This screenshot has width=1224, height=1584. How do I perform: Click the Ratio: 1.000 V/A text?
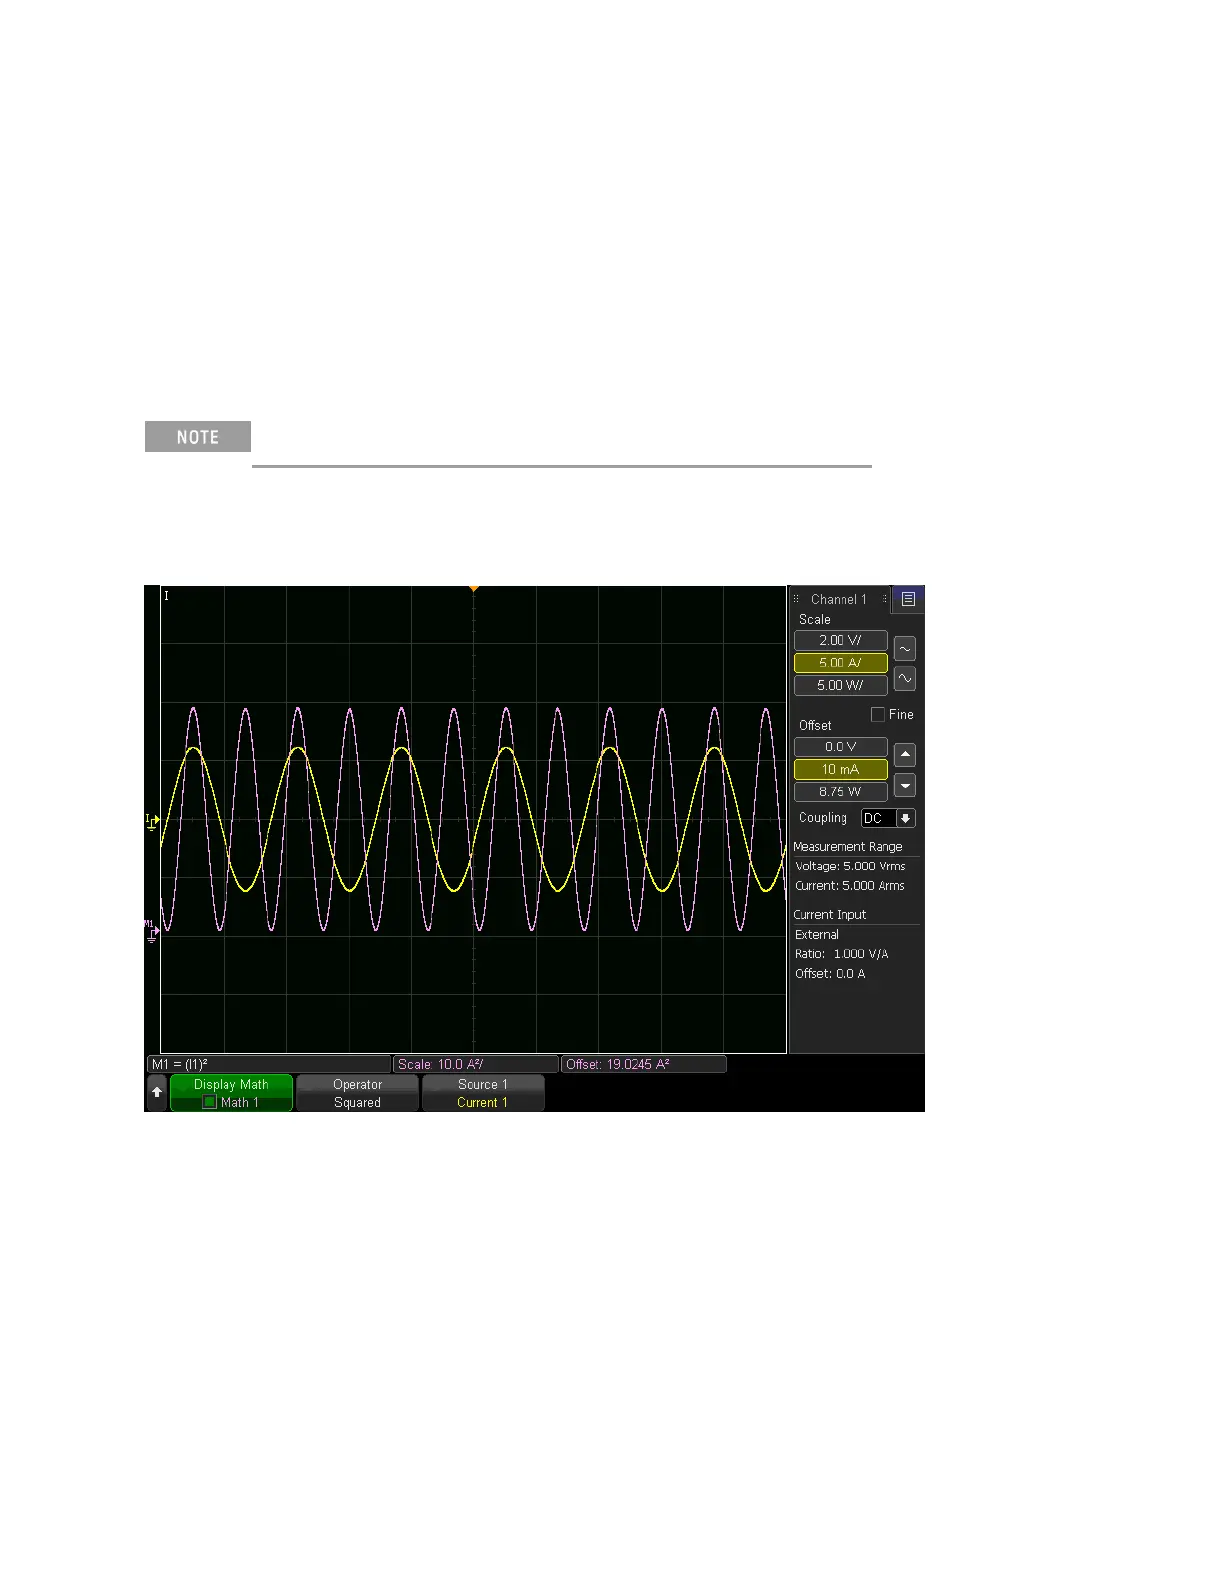click(842, 954)
